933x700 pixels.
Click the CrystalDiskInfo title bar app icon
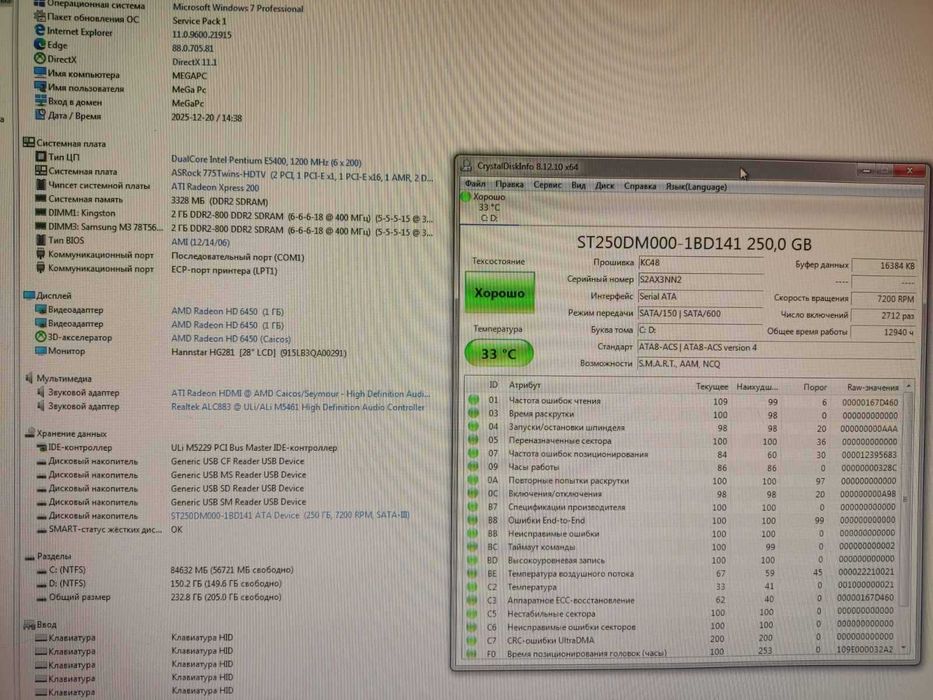[467, 165]
